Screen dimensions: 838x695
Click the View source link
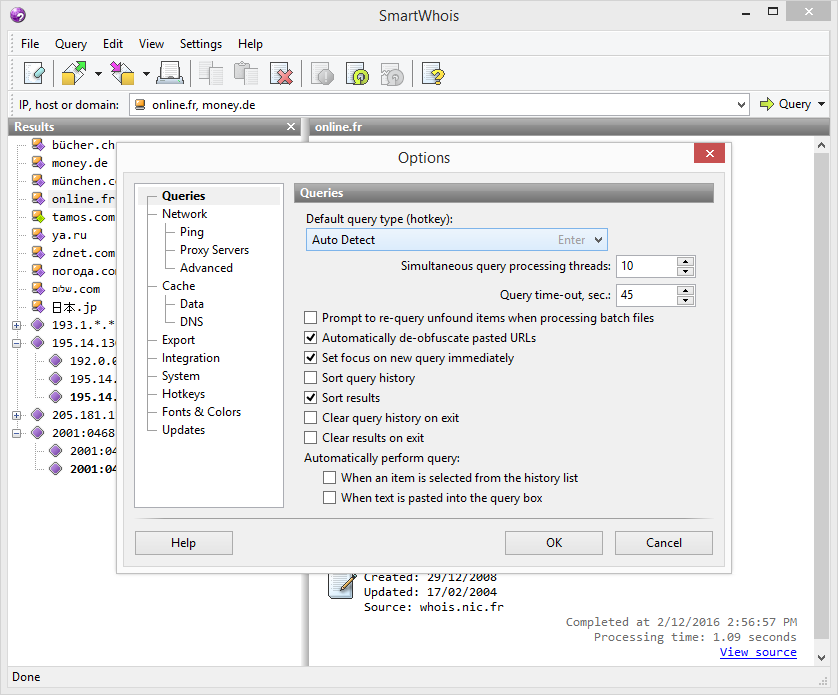pyautogui.click(x=758, y=652)
